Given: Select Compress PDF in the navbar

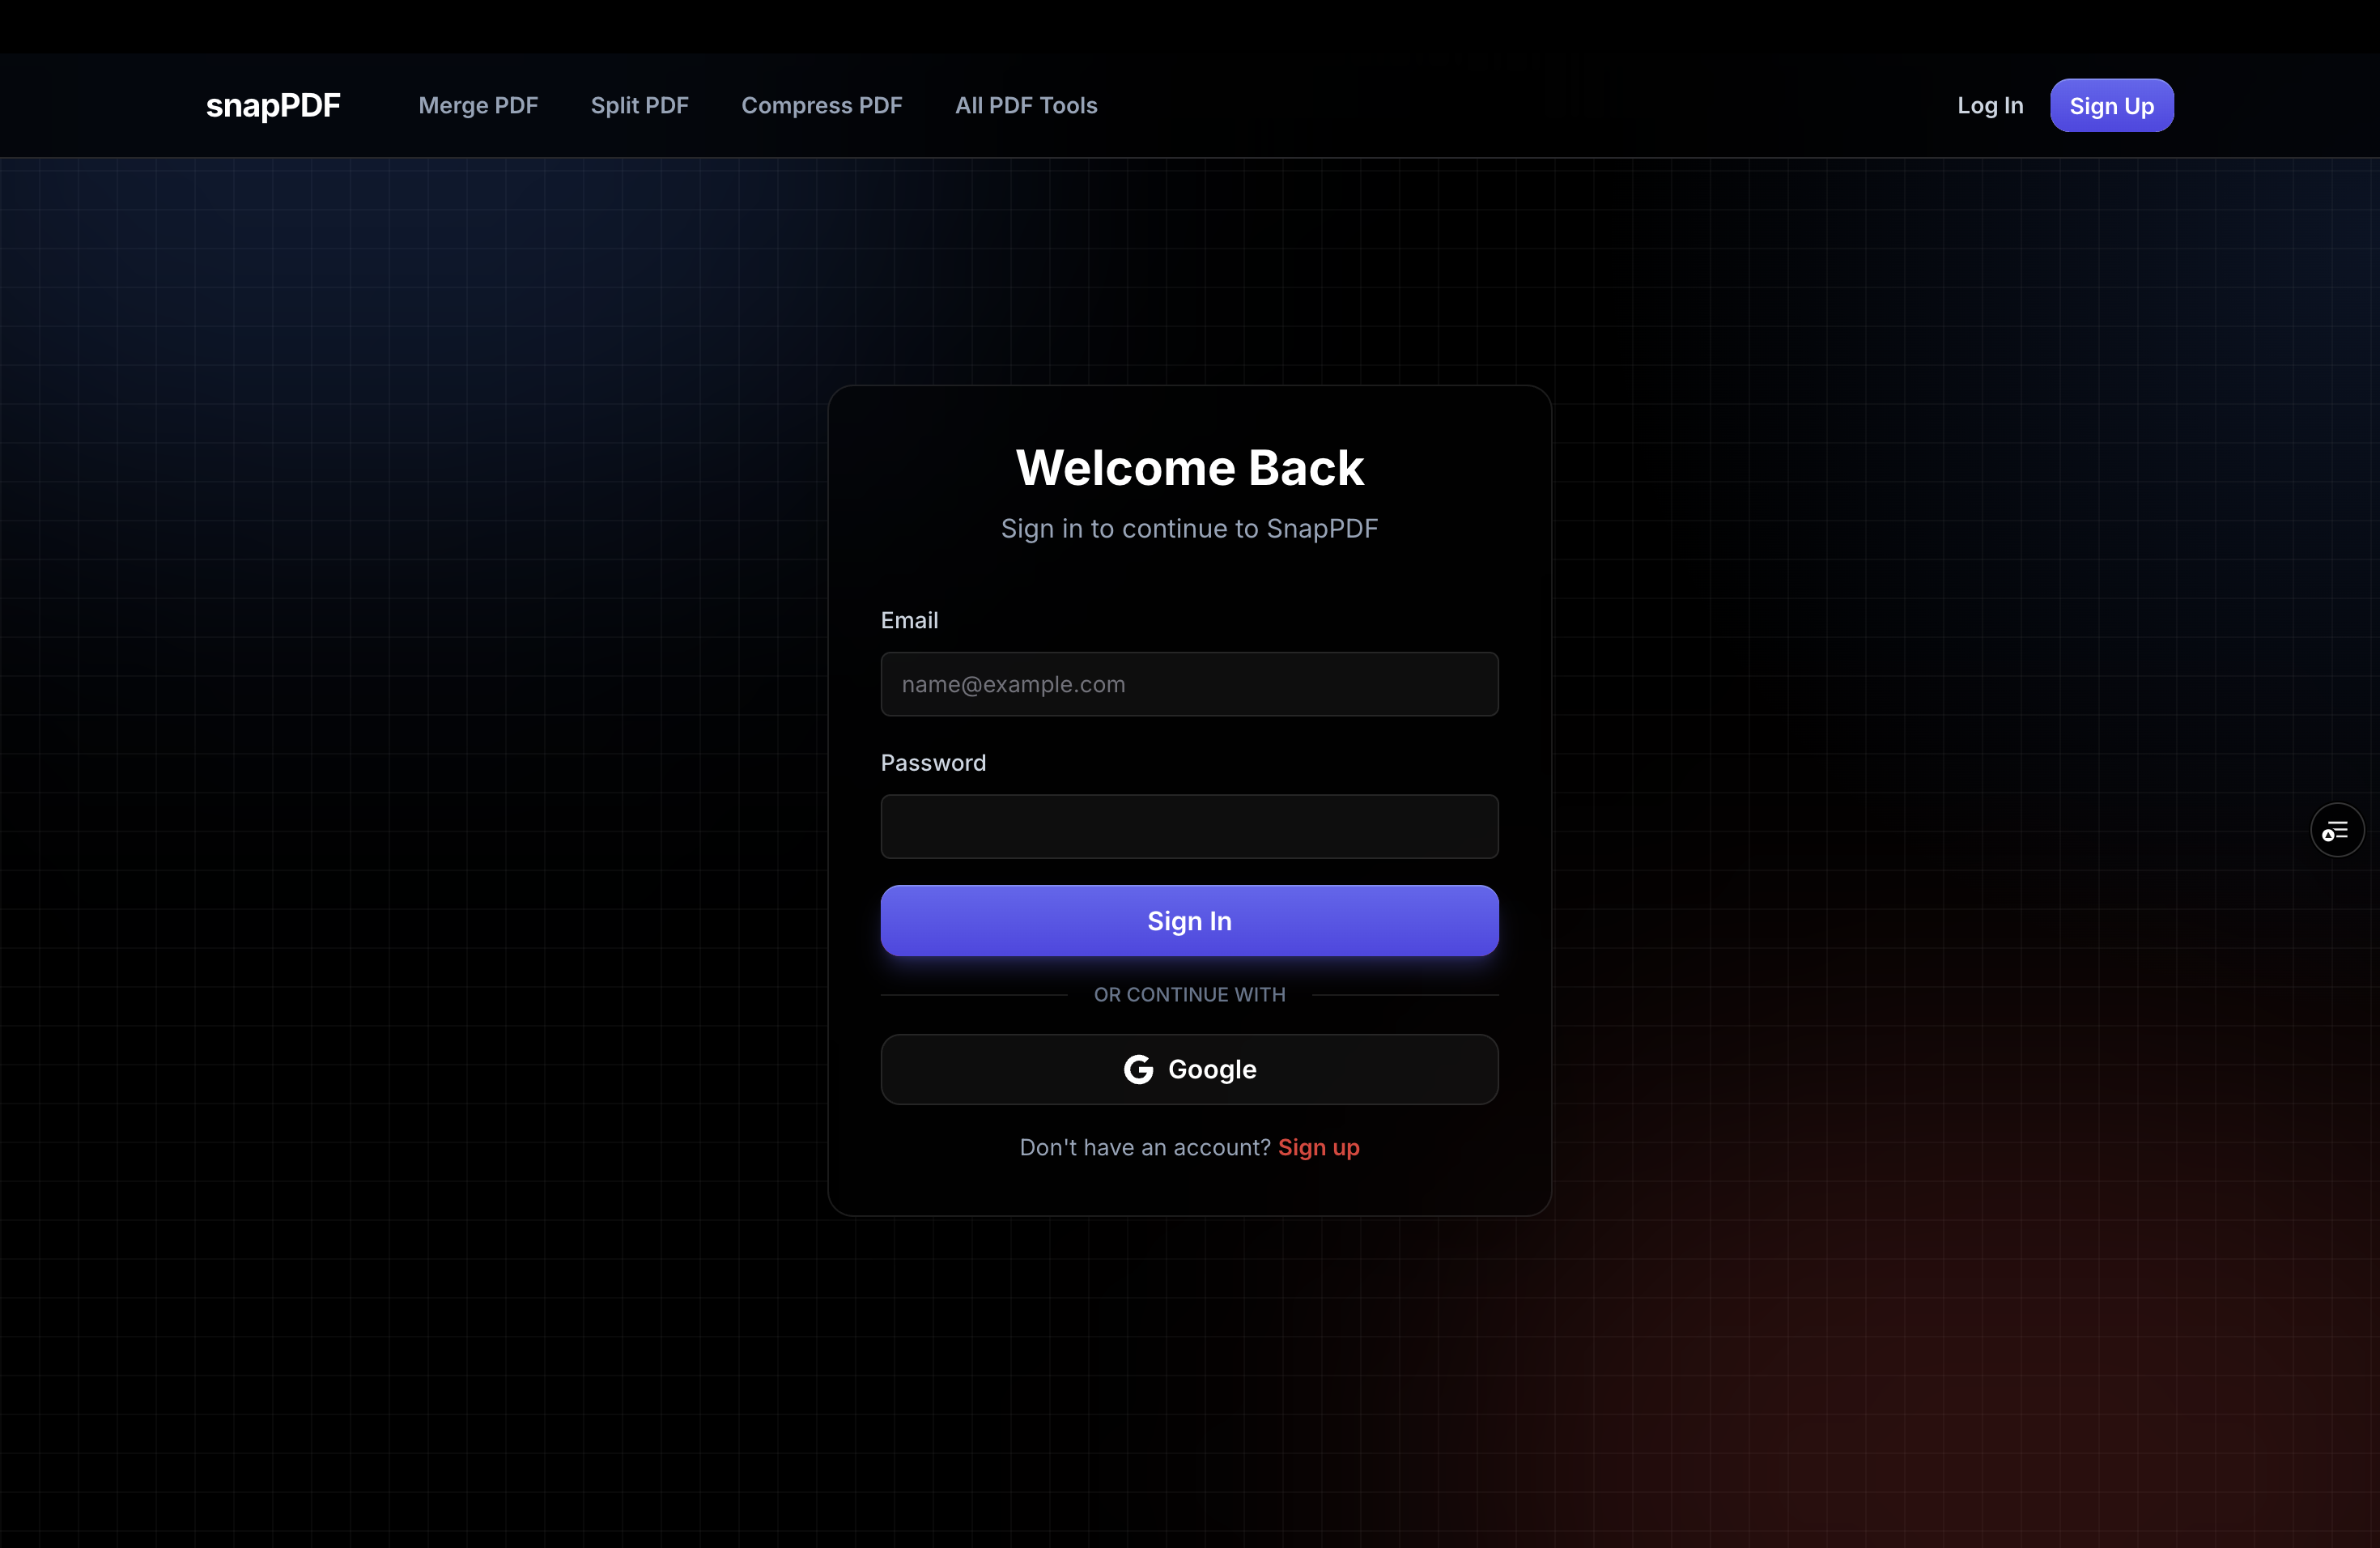Looking at the screenshot, I should [x=821, y=105].
